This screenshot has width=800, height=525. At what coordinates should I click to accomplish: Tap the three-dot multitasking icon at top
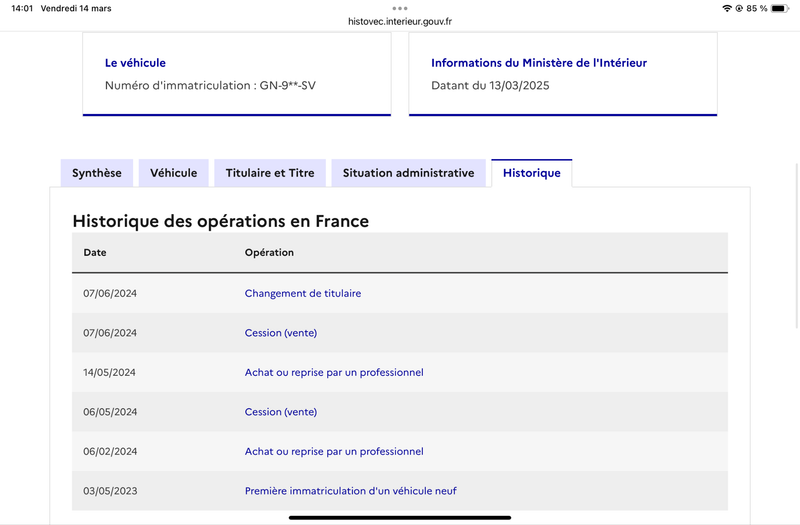click(400, 8)
